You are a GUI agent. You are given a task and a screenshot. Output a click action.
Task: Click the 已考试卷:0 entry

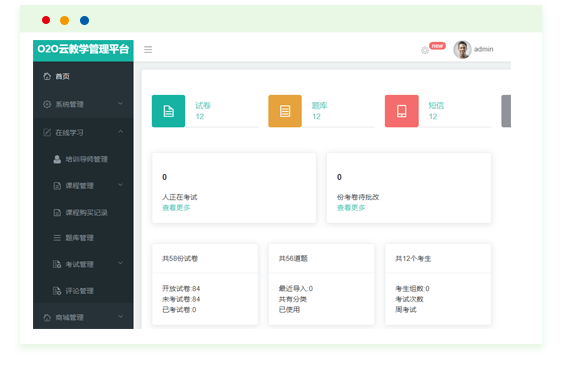tap(179, 310)
